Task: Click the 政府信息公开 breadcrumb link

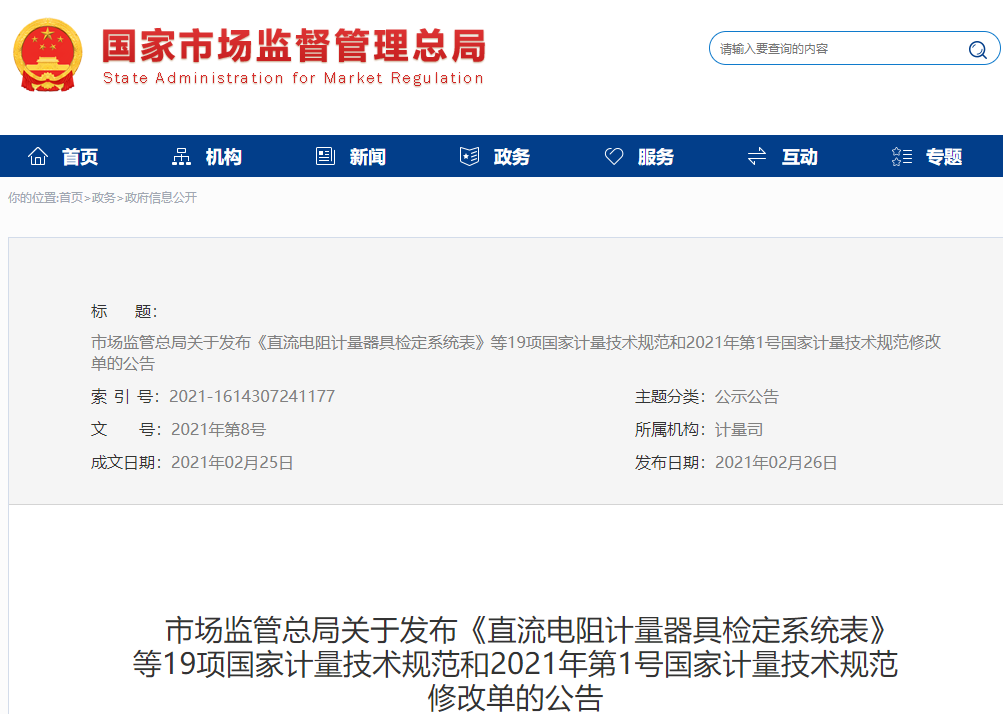Action: coord(160,198)
